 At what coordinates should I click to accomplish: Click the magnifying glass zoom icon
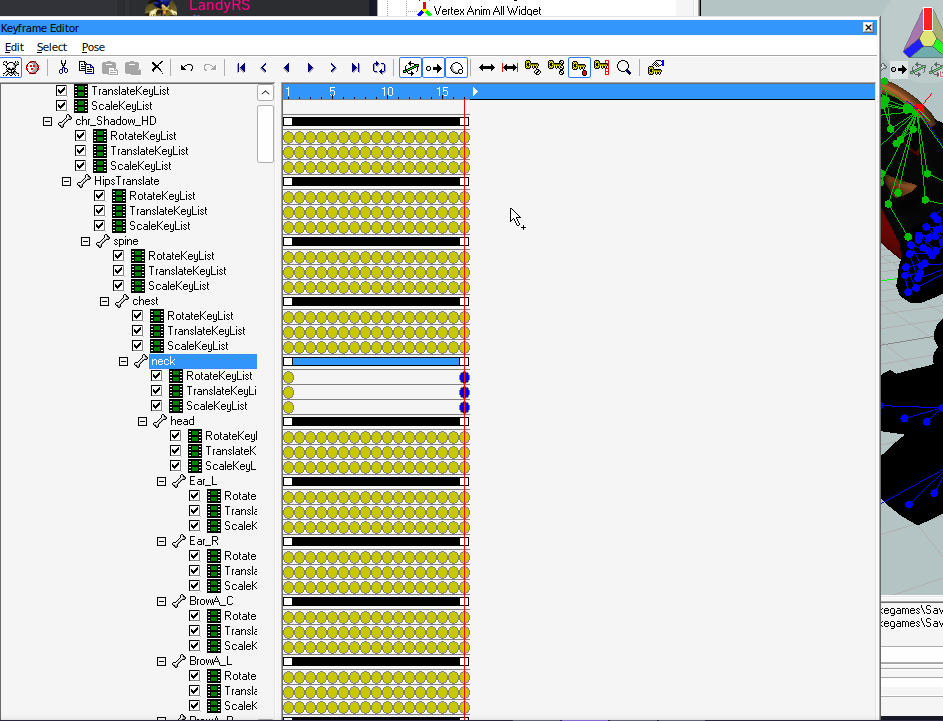click(x=624, y=68)
